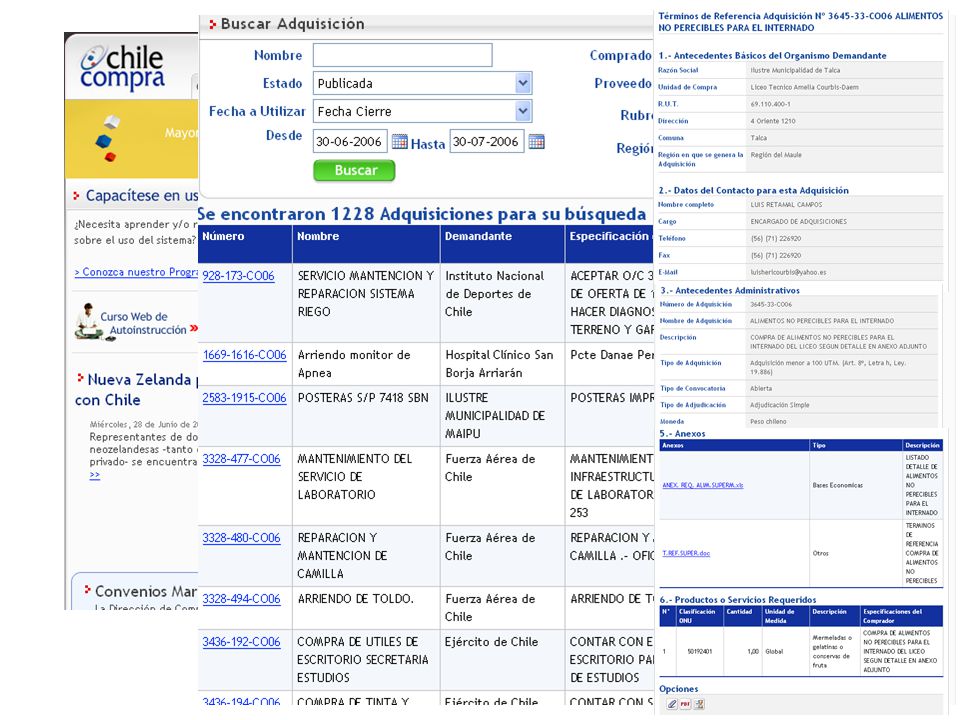Image resolution: width=960 pixels, height=720 pixels.
Task: Open acquisition 1669-1616-CO06
Action: tap(244, 355)
